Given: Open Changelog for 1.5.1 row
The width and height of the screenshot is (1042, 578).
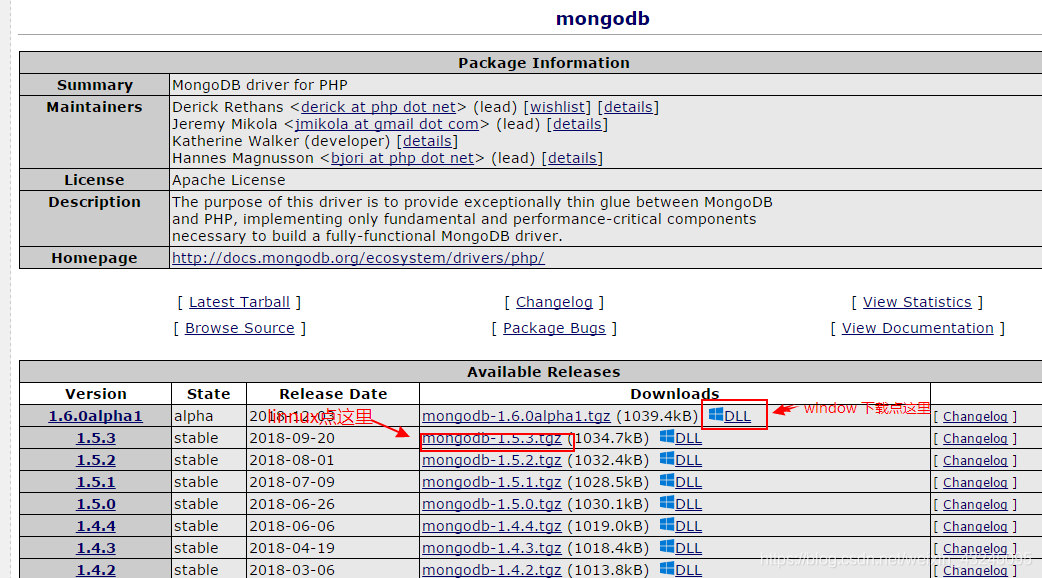Looking at the screenshot, I should pos(975,482).
